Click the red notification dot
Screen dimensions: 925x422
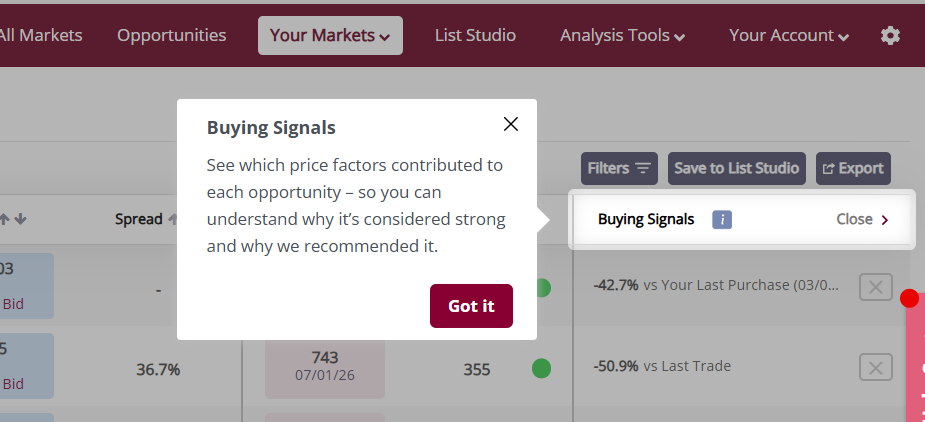click(909, 298)
